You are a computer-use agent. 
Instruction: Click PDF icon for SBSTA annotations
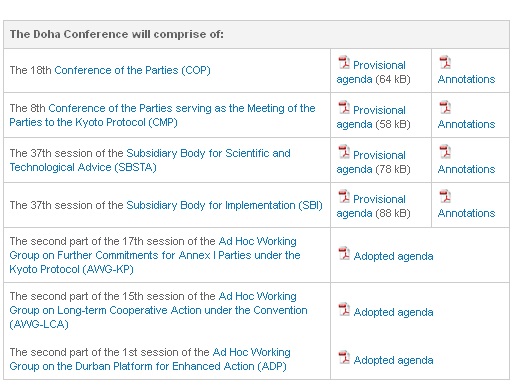[445, 152]
